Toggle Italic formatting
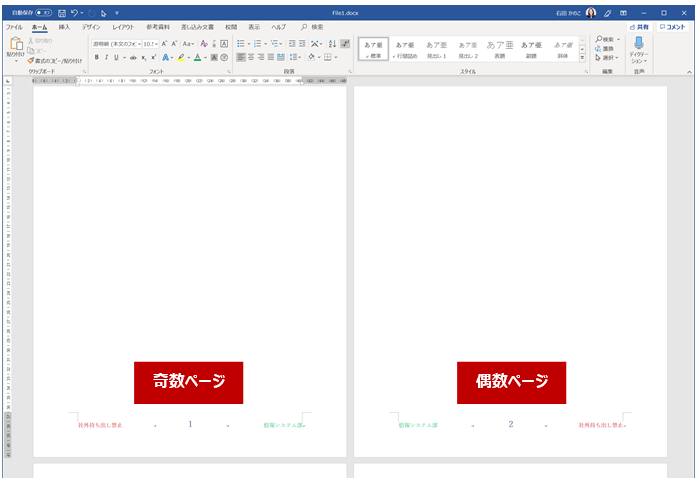This screenshot has height=480, width=698. pyautogui.click(x=106, y=57)
